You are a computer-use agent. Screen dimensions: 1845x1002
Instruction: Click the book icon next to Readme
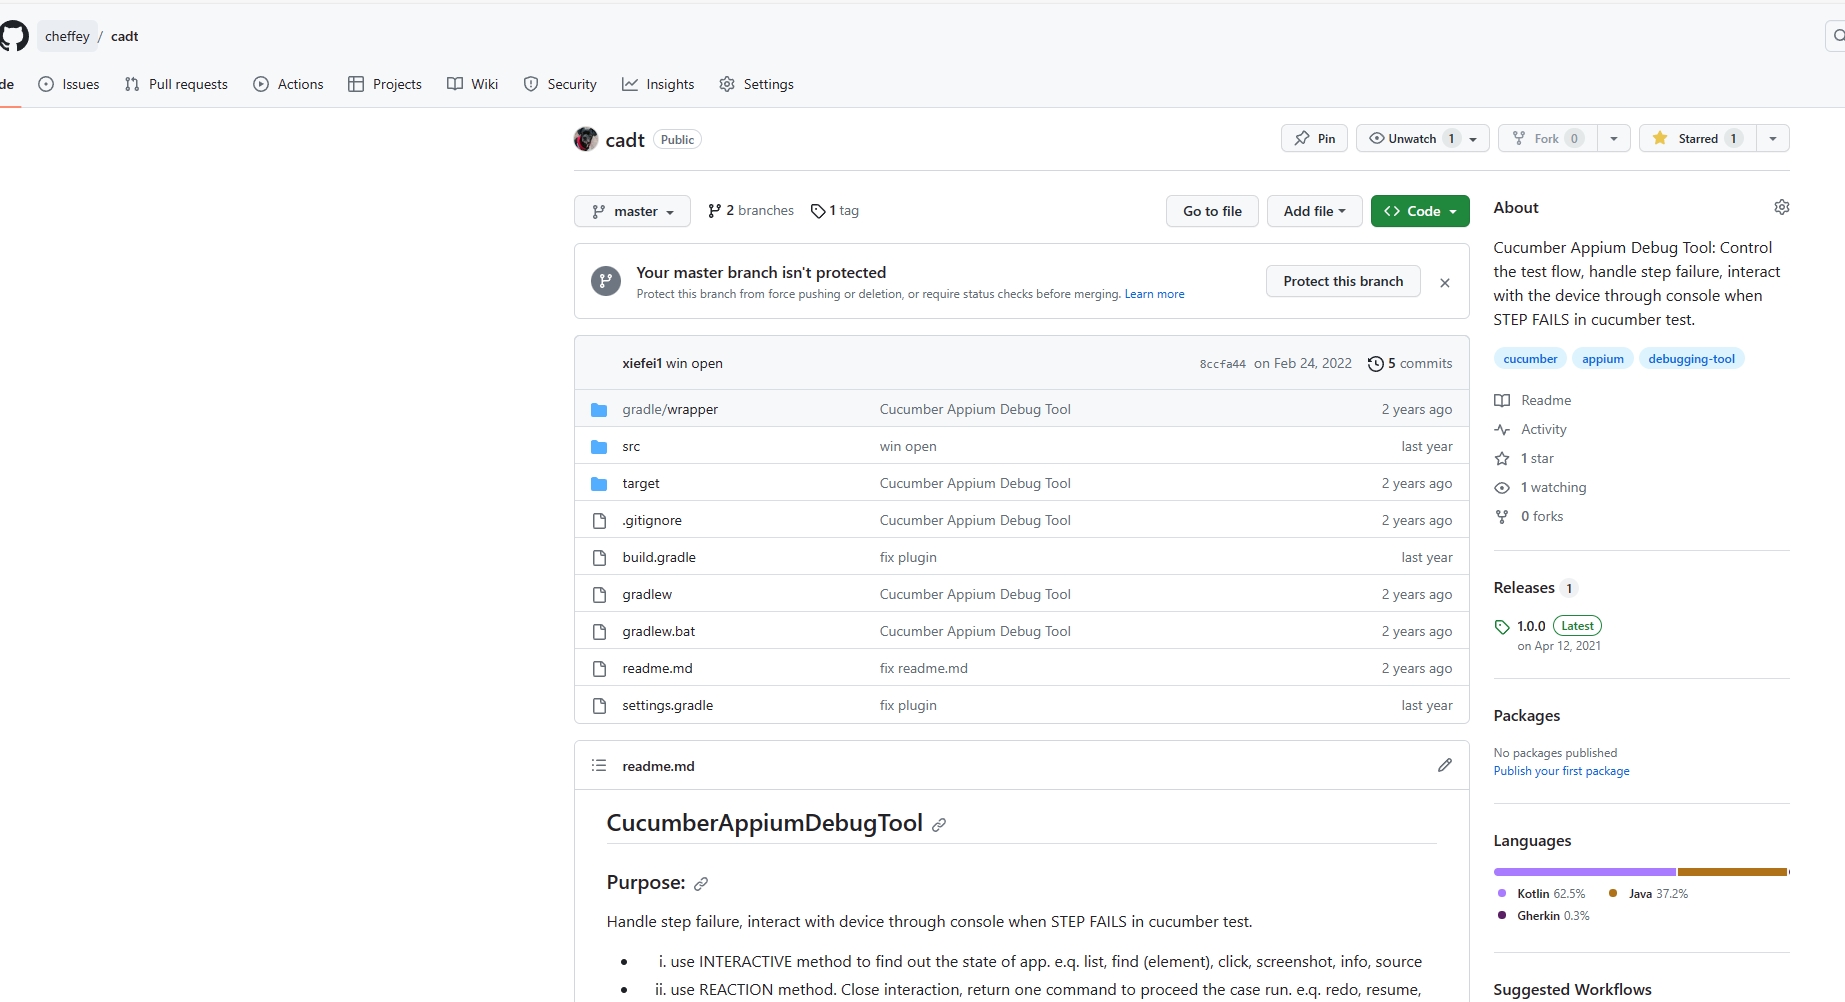coord(1502,401)
